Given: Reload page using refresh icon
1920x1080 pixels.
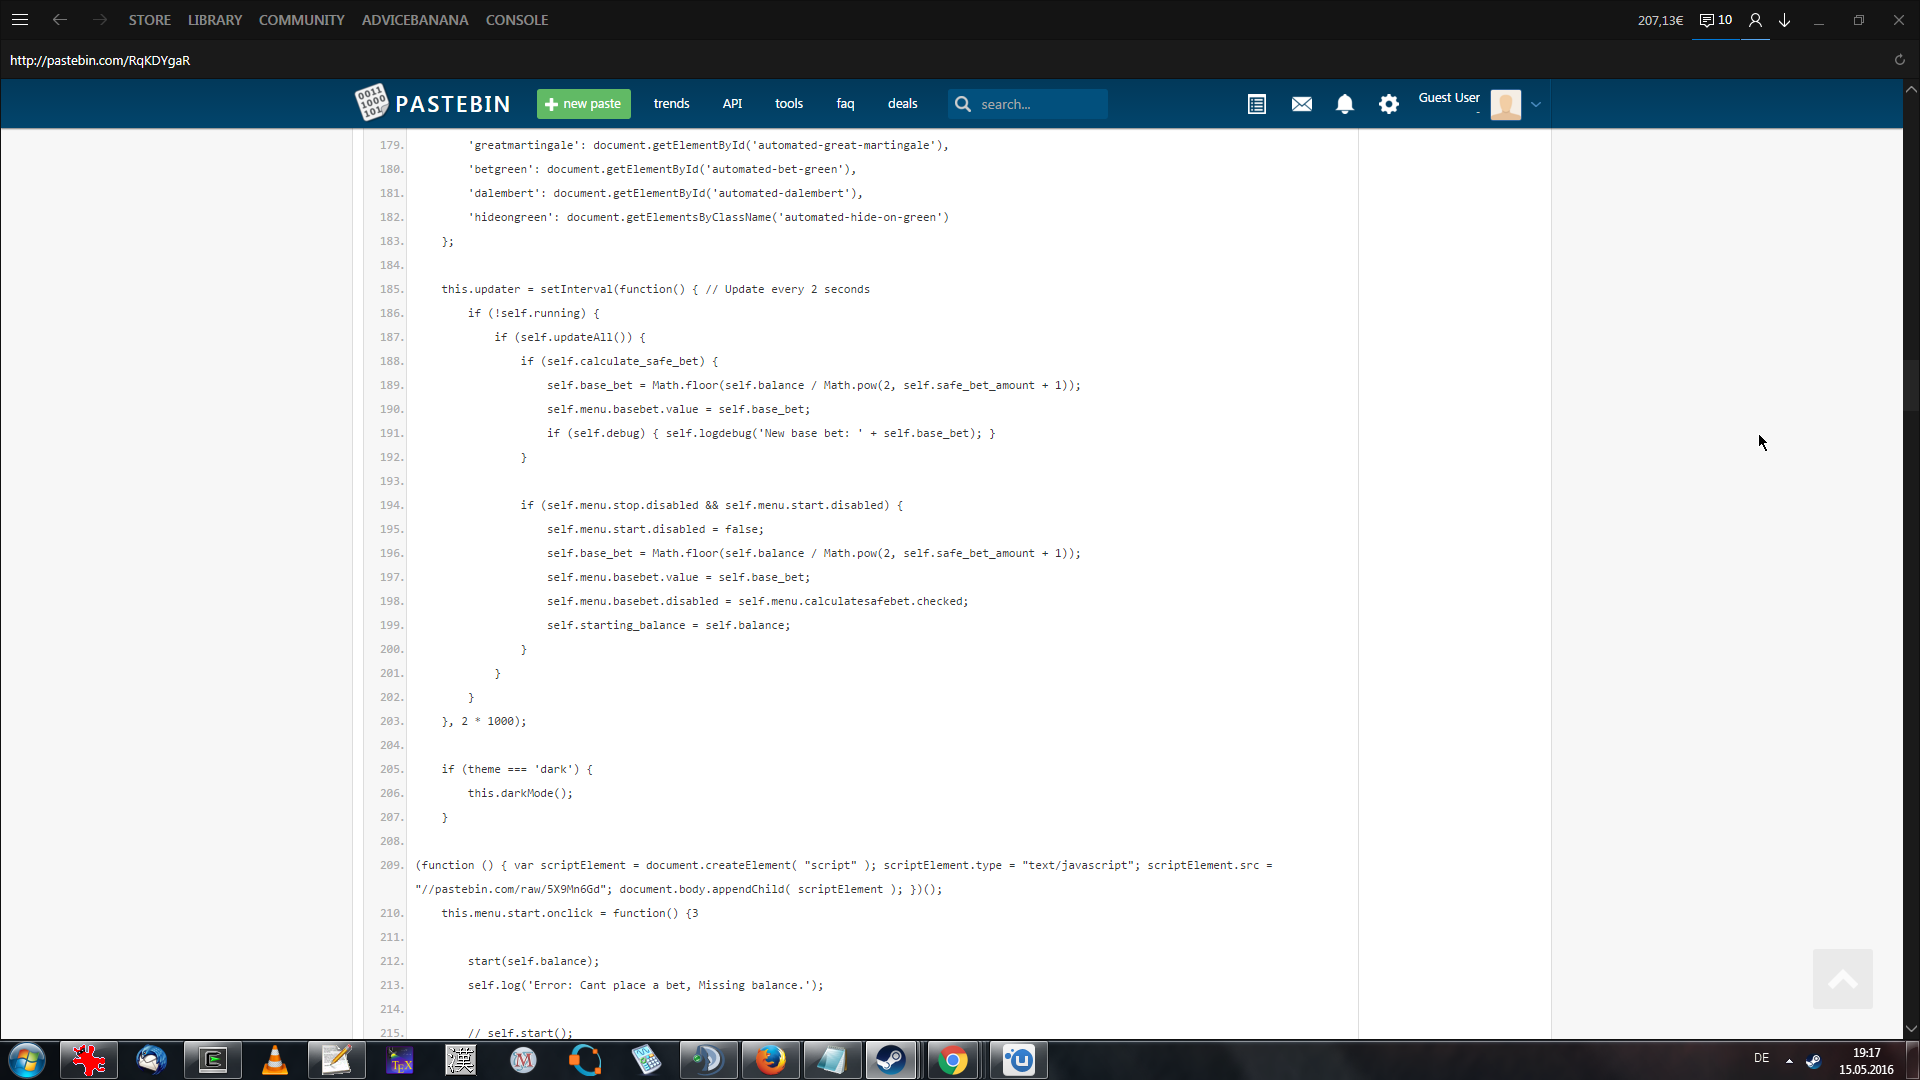Looking at the screenshot, I should coord(1899,60).
